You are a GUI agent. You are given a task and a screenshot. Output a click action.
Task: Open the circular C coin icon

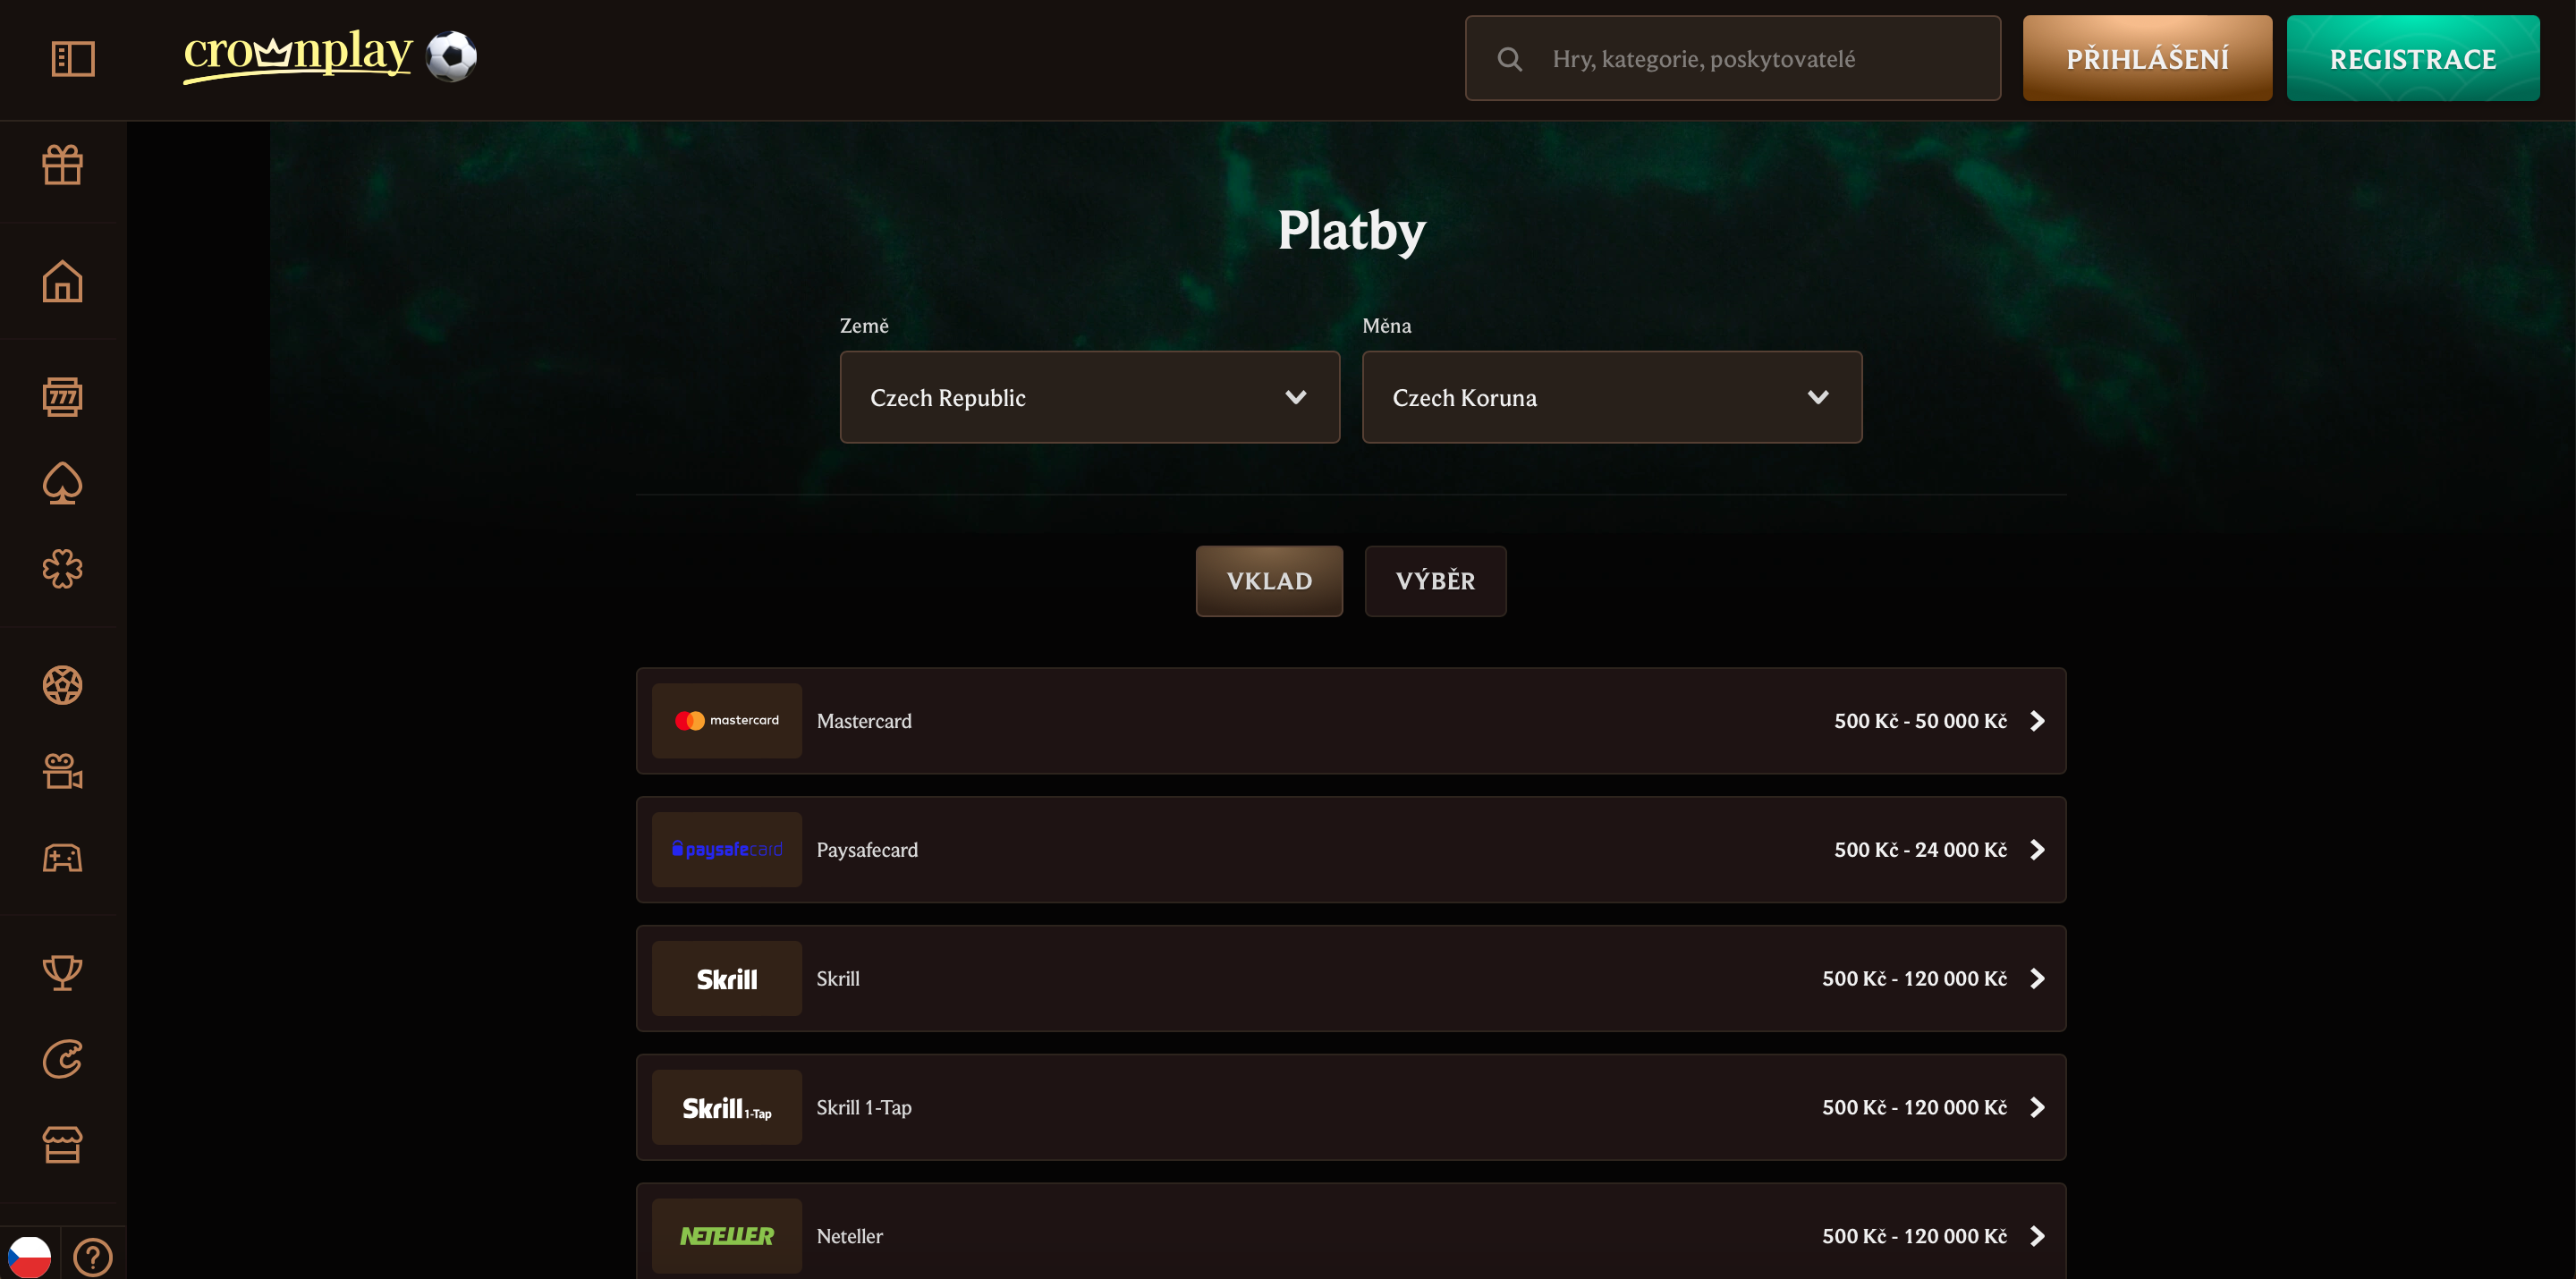coord(62,1059)
